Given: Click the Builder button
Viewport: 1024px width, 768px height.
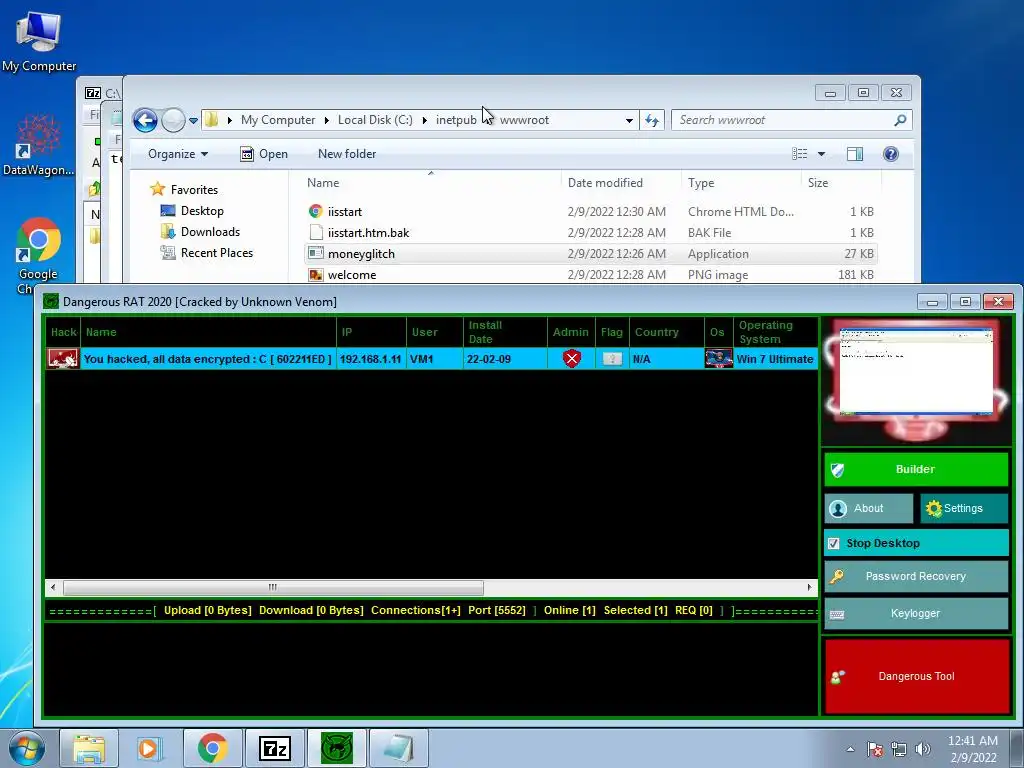Looking at the screenshot, I should click(x=916, y=469).
